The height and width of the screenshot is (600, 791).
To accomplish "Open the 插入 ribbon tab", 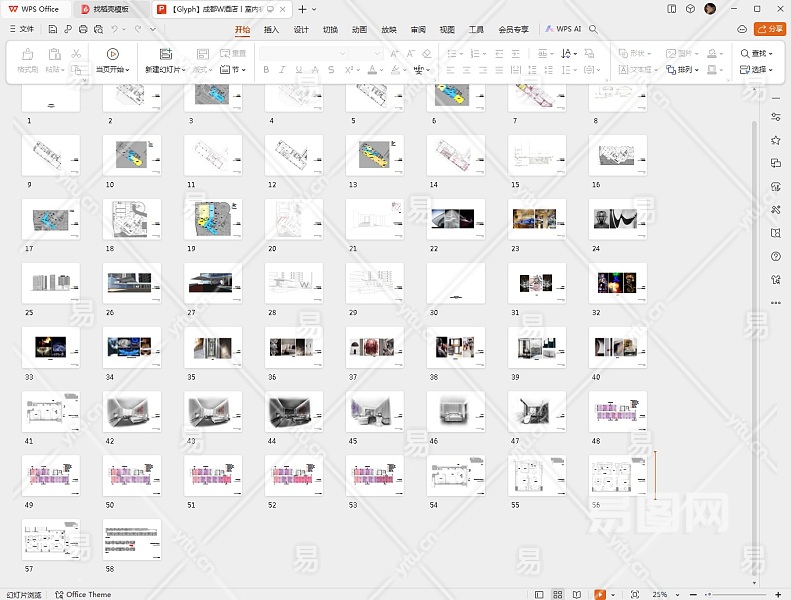I will click(x=271, y=29).
